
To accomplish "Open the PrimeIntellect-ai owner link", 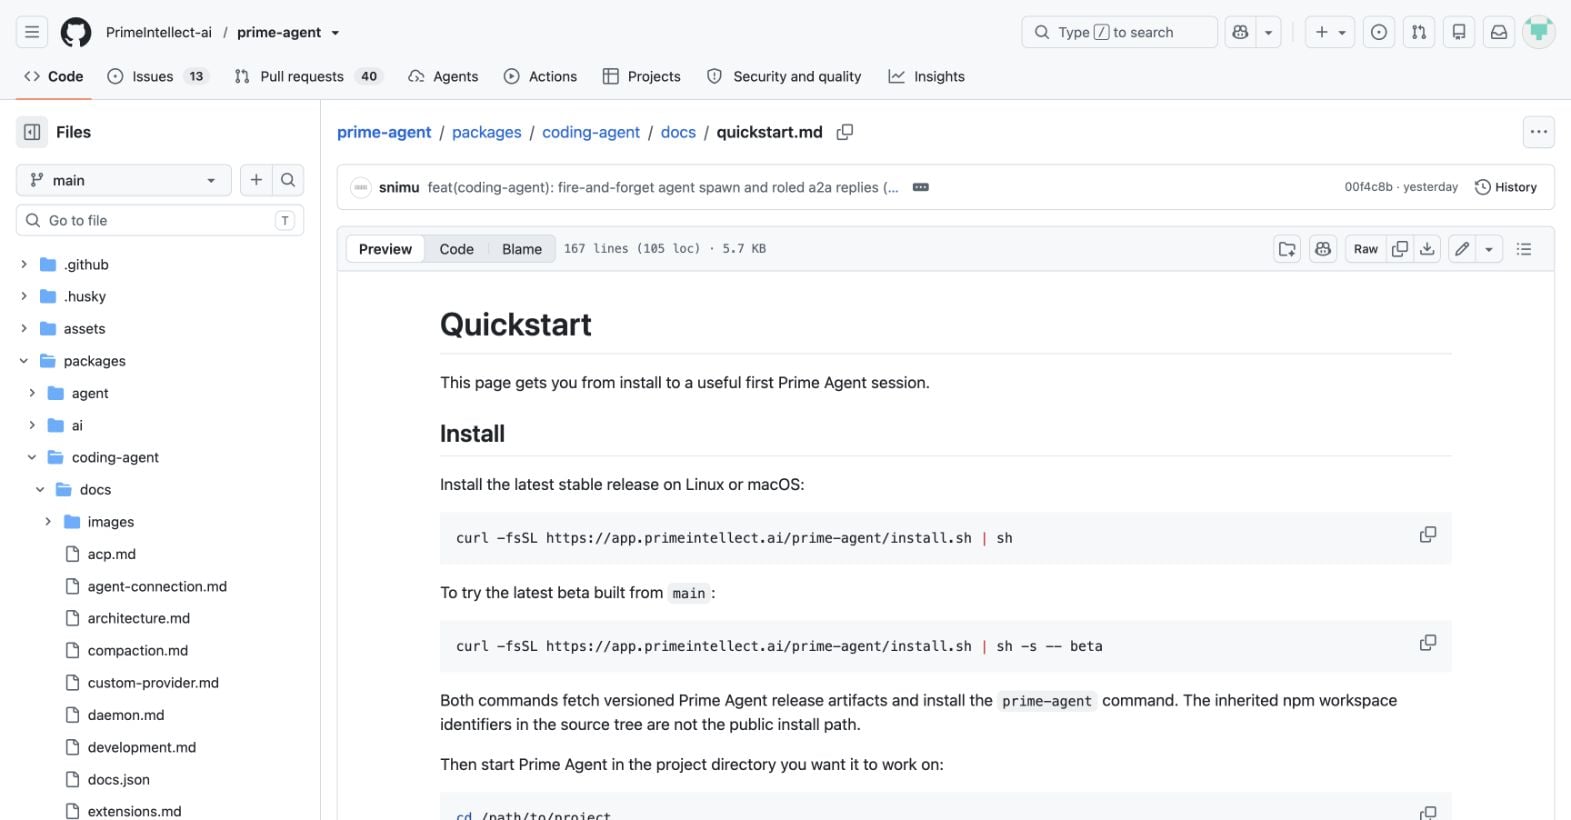I will [159, 32].
